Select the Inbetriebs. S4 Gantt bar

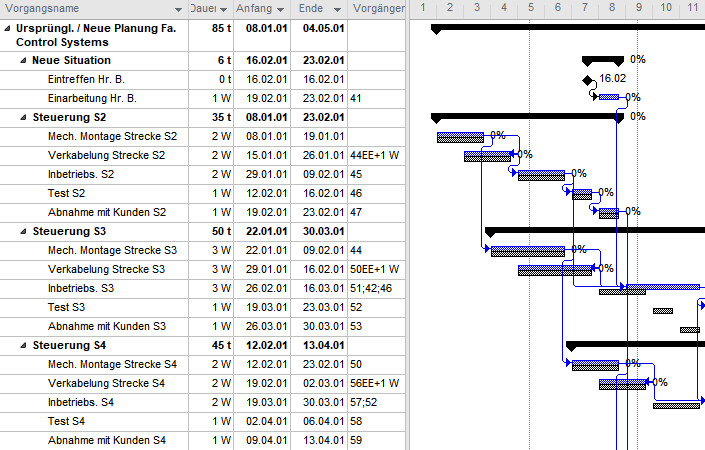tap(676, 404)
